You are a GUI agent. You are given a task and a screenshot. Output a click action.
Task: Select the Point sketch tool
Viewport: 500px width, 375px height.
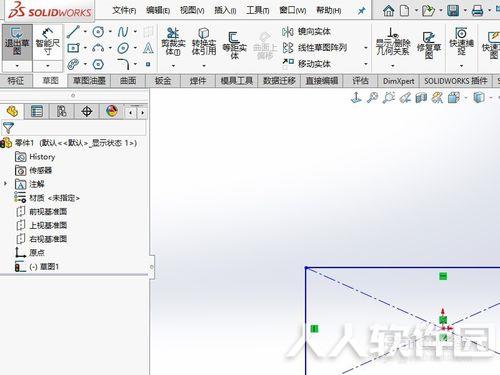pos(148,64)
